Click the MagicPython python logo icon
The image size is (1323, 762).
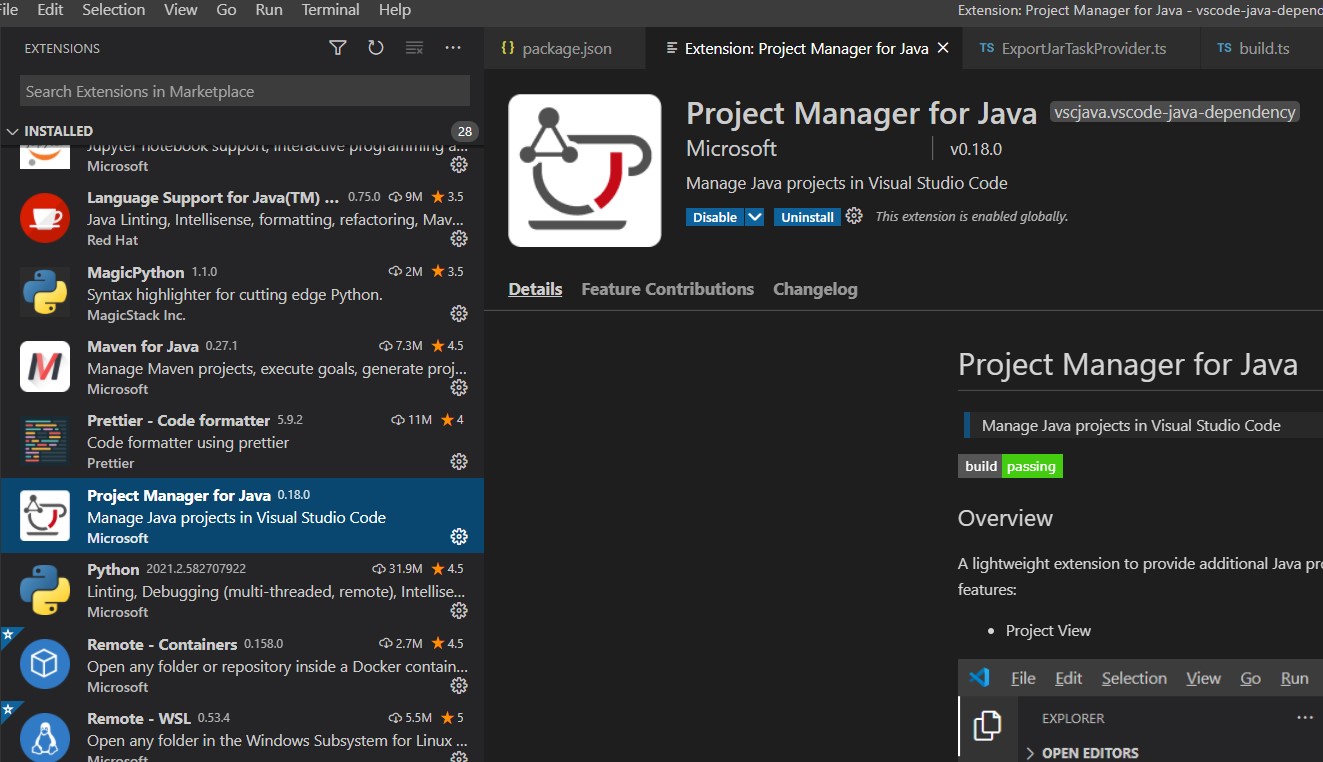coord(45,292)
